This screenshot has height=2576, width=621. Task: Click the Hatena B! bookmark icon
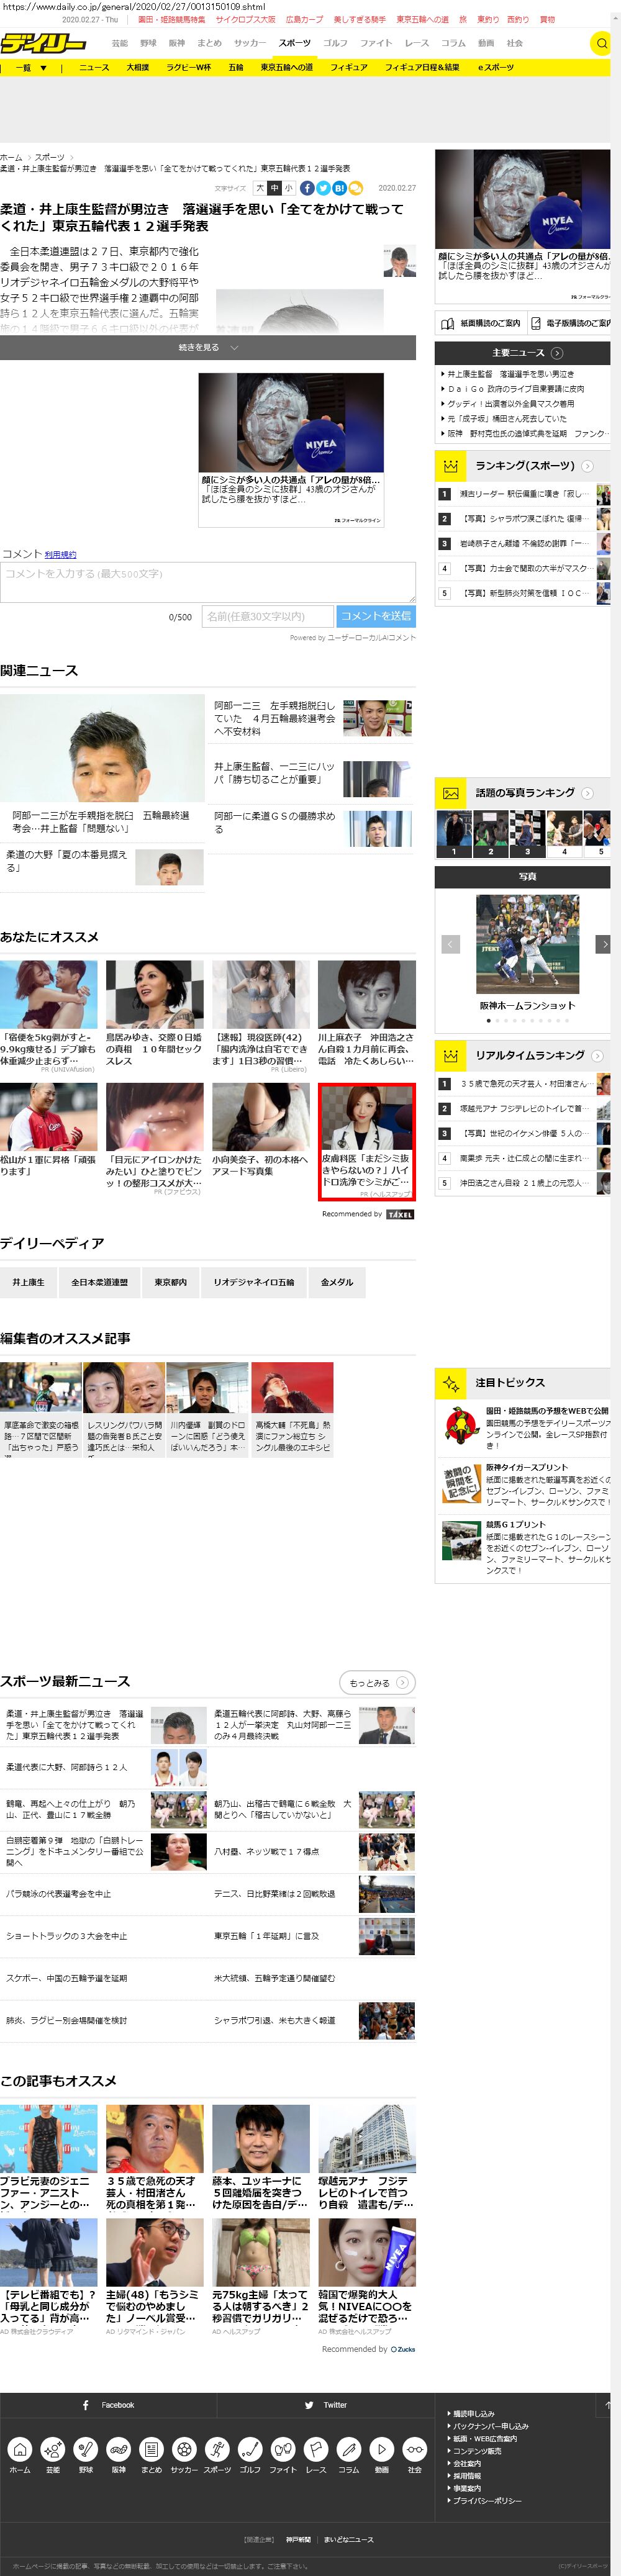pos(339,188)
